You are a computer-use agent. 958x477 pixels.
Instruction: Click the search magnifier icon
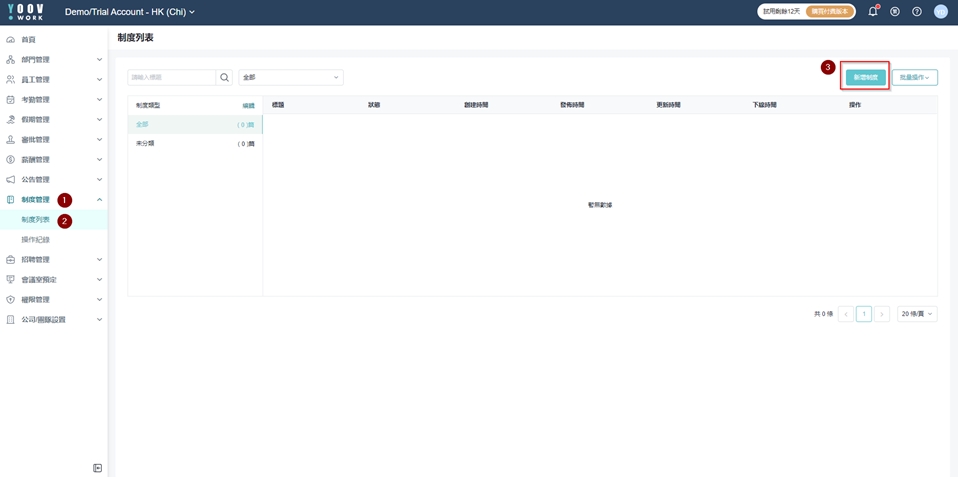(225, 77)
